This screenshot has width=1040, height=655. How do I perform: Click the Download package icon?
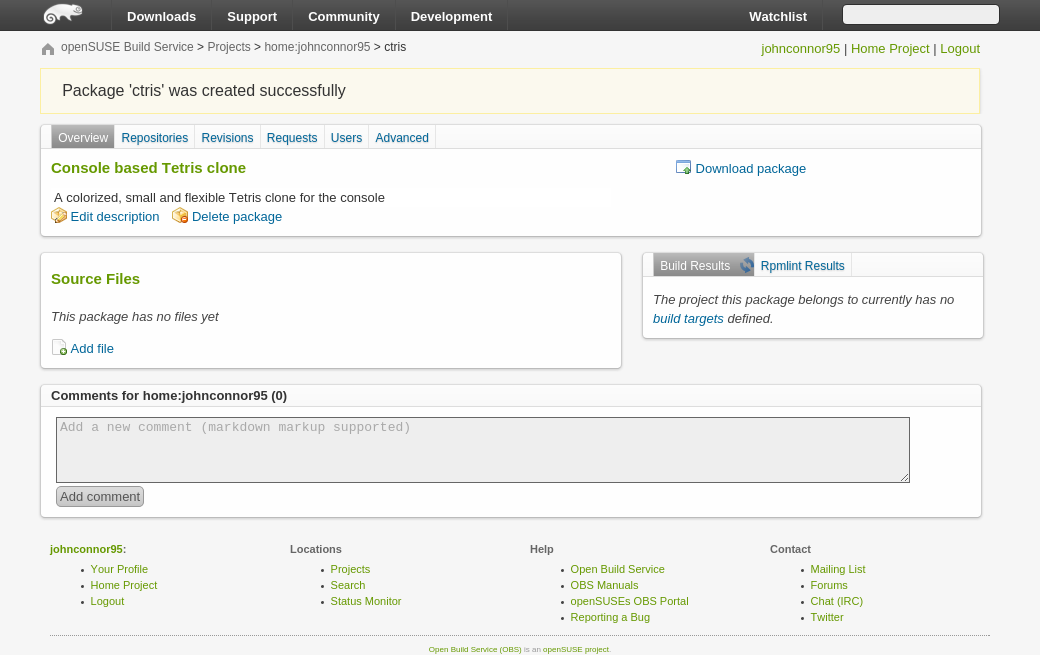(x=683, y=168)
